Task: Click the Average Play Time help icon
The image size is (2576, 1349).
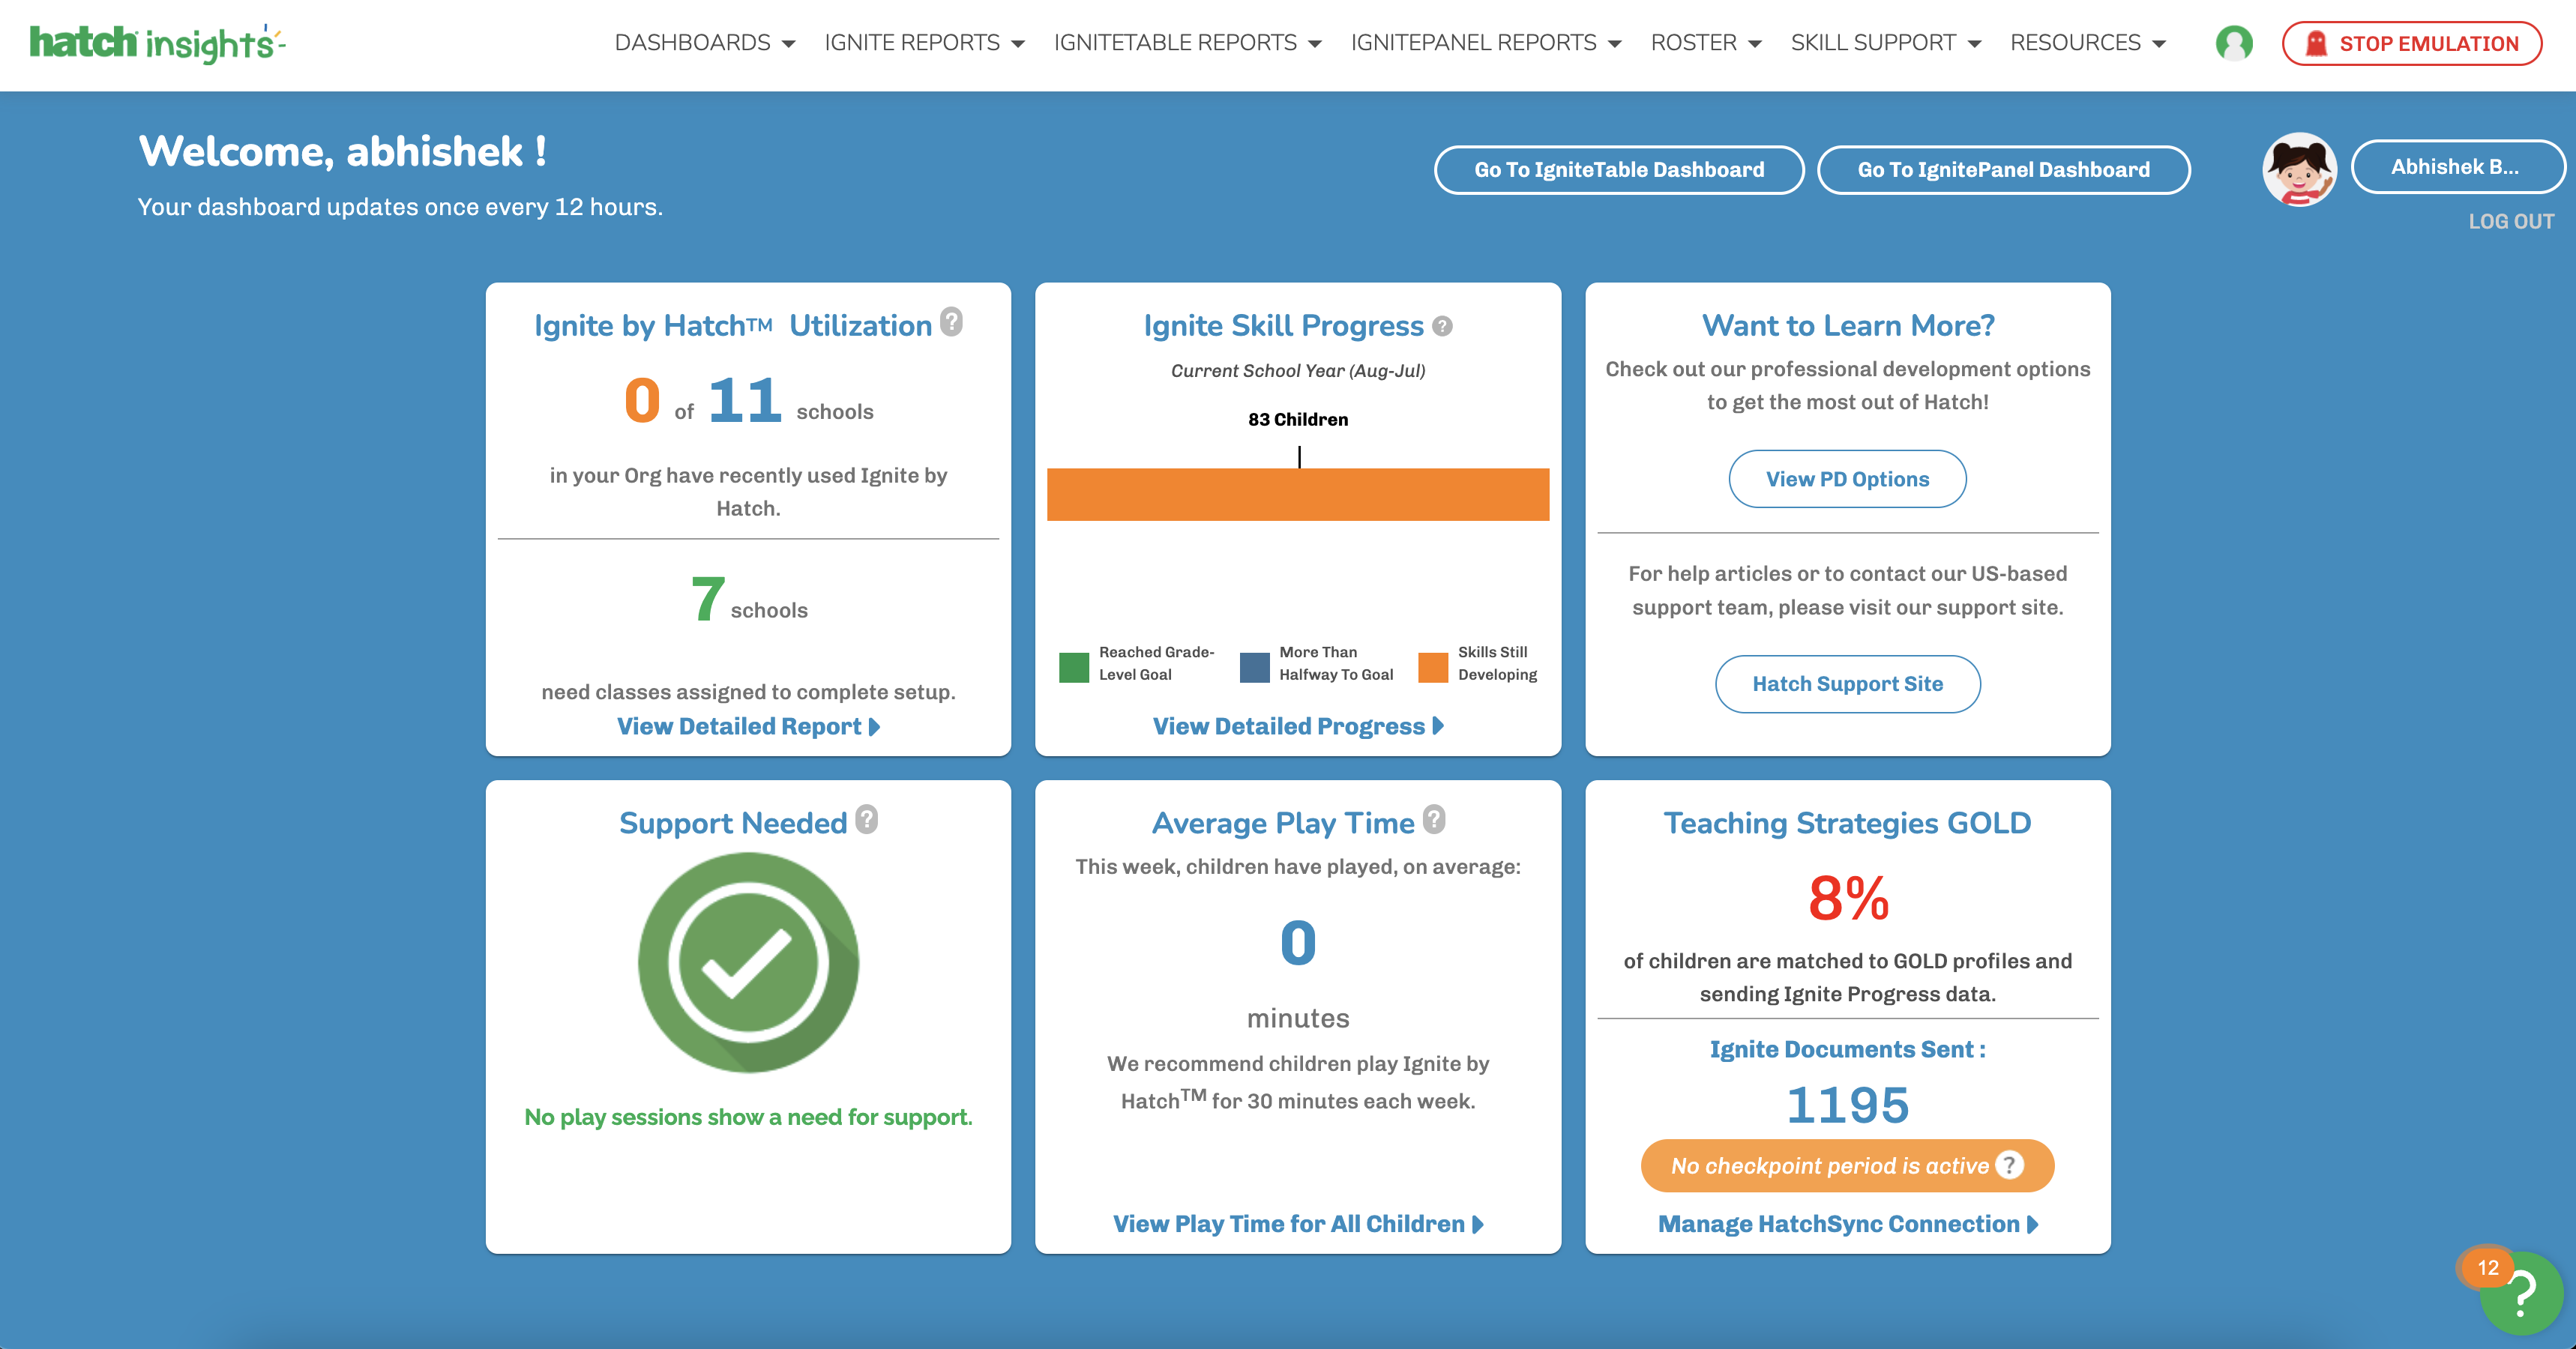Action: coord(1433,820)
